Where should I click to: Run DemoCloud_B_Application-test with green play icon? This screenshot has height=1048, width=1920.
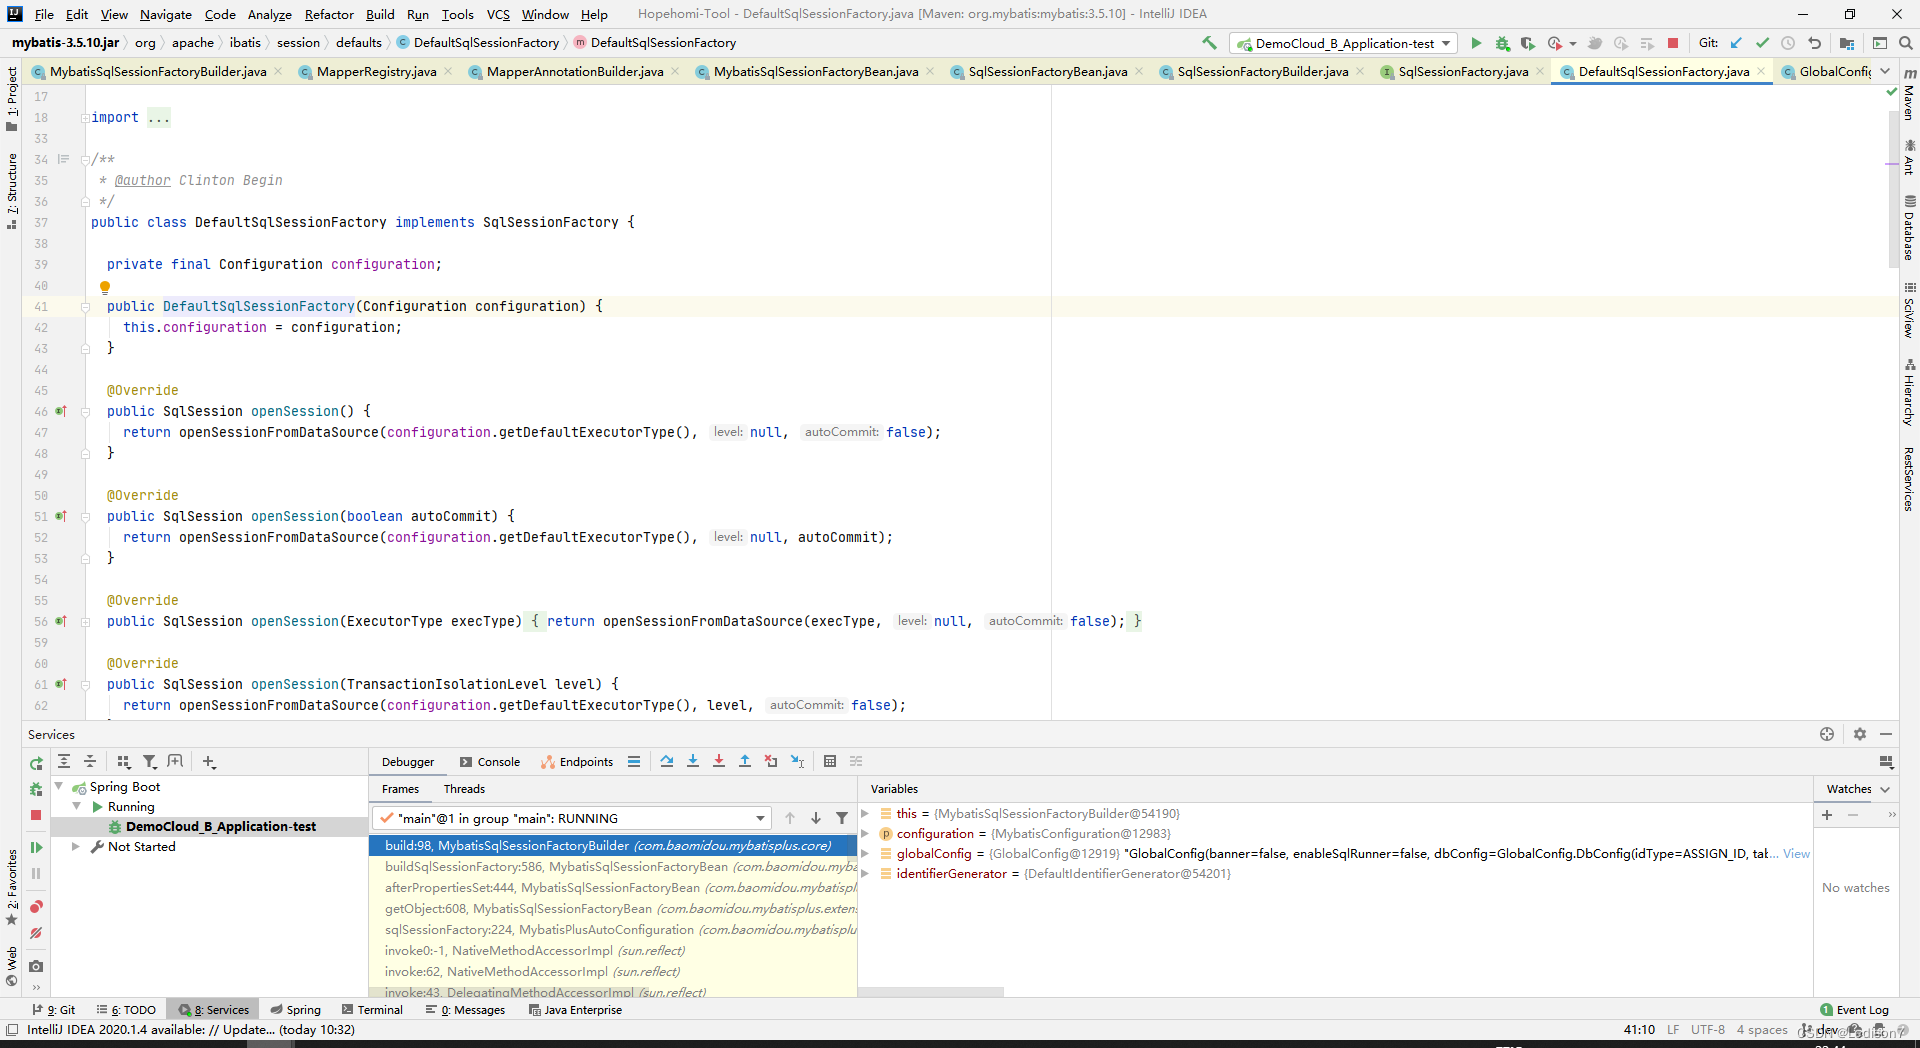click(x=1476, y=43)
